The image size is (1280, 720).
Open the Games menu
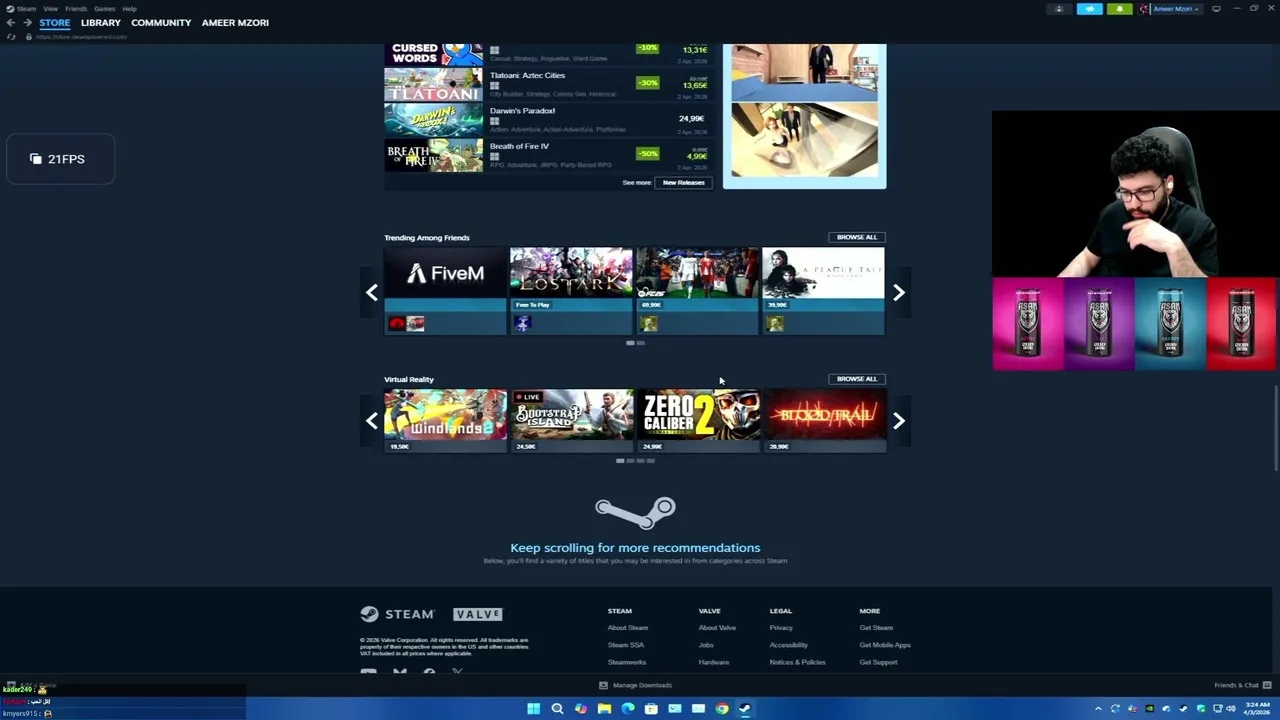pos(104,8)
